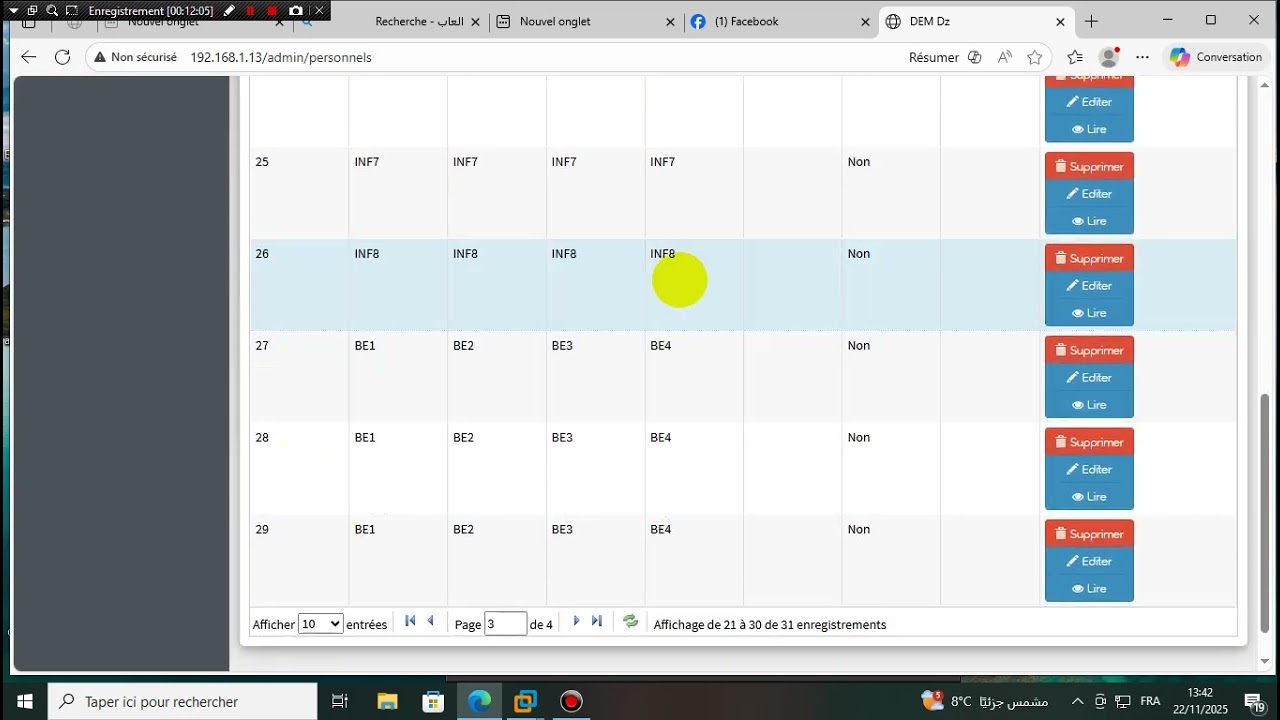Screen dimensions: 1280x720
Task: Click the Edge browser taskbar icon
Action: click(479, 701)
